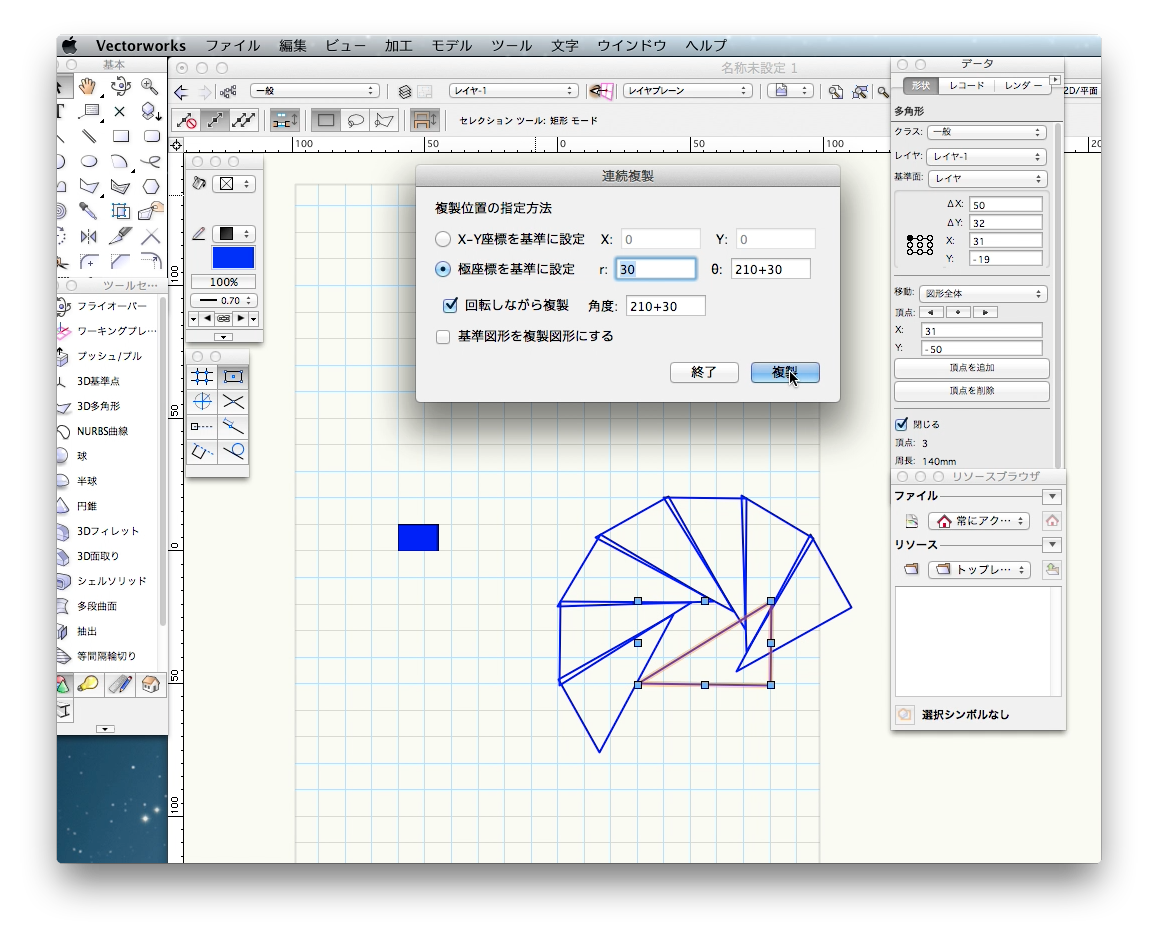Enable disabled interactive scaling mode

(x=186, y=120)
